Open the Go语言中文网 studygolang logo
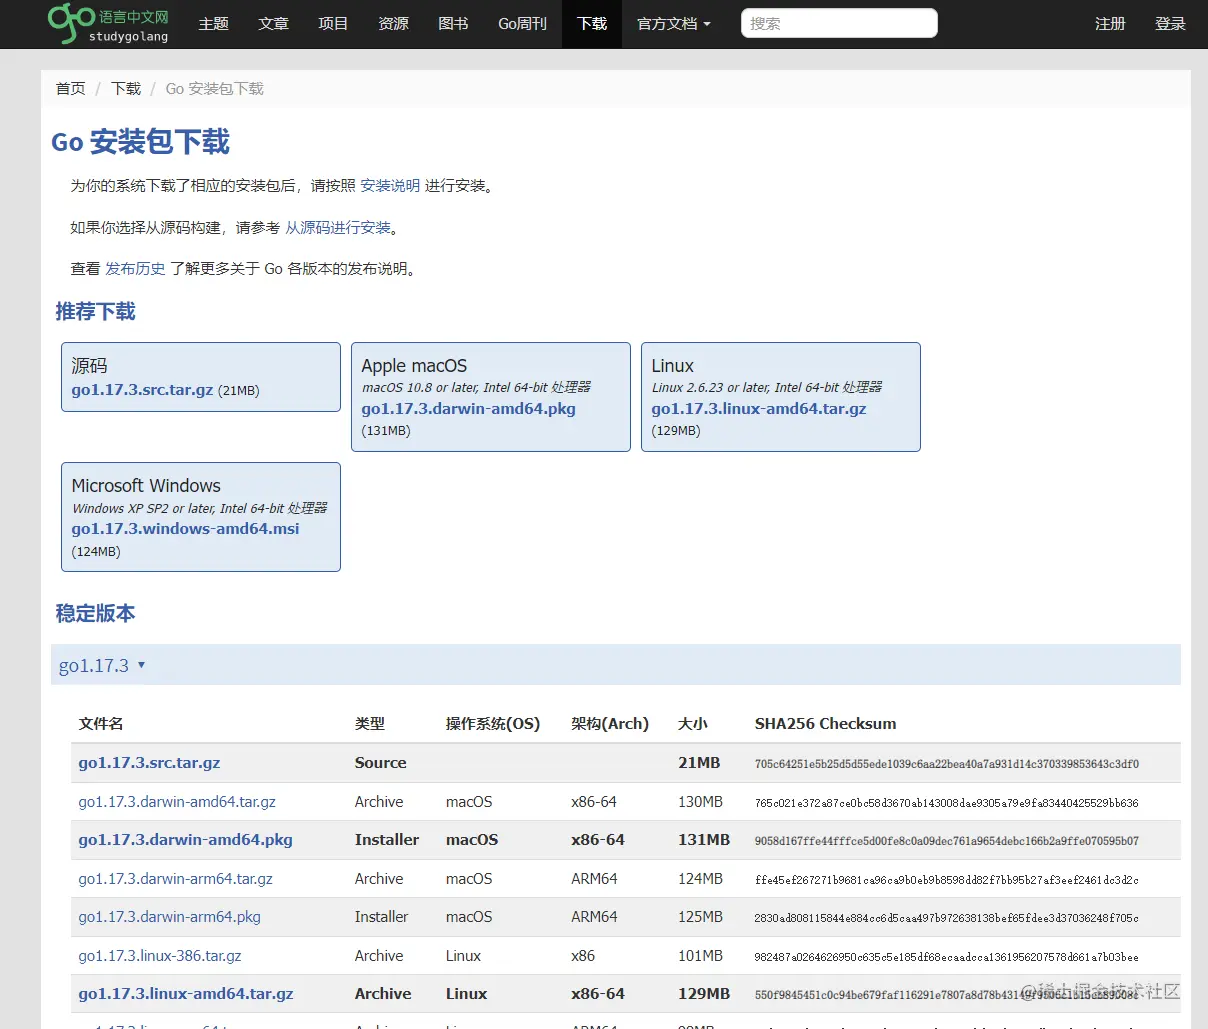 [x=108, y=24]
